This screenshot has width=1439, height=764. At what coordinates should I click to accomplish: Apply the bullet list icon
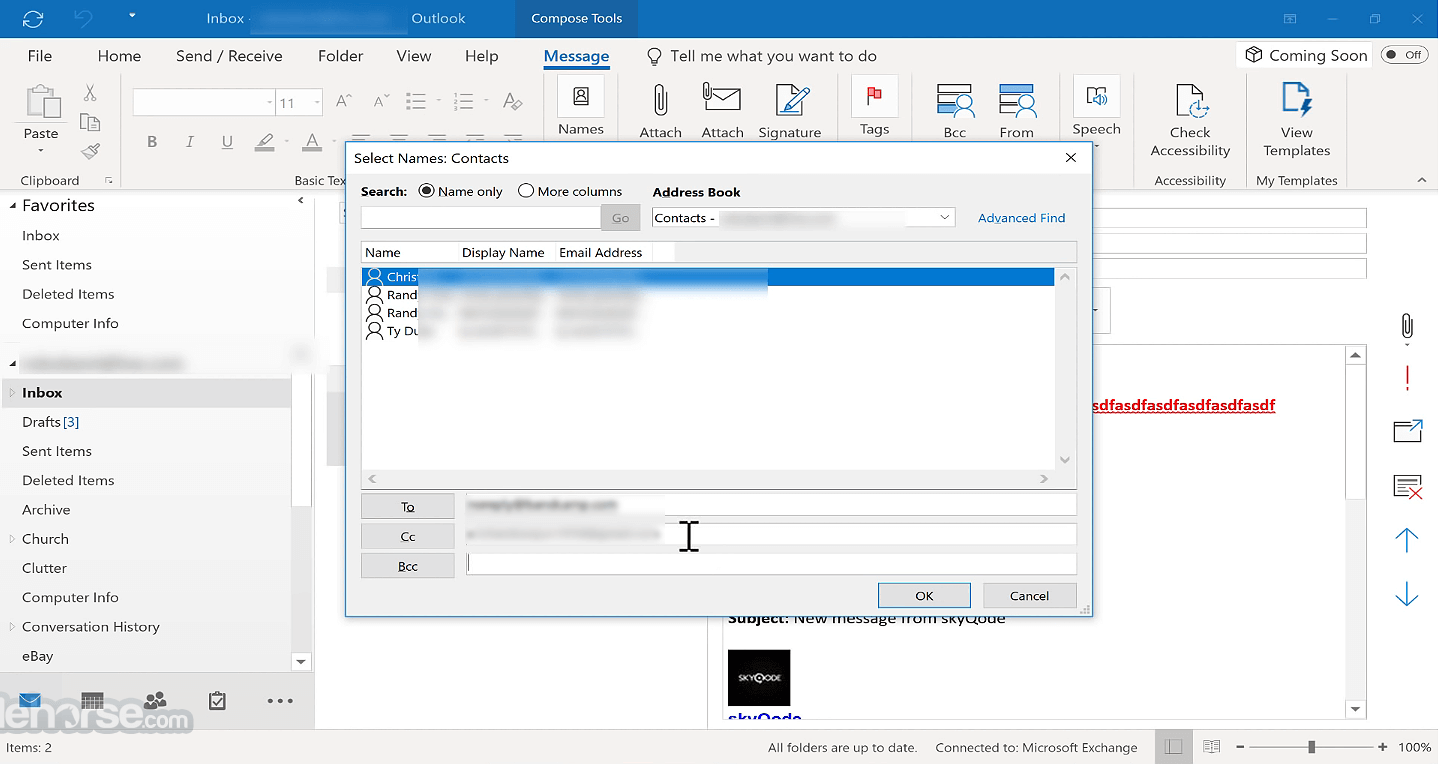click(416, 101)
